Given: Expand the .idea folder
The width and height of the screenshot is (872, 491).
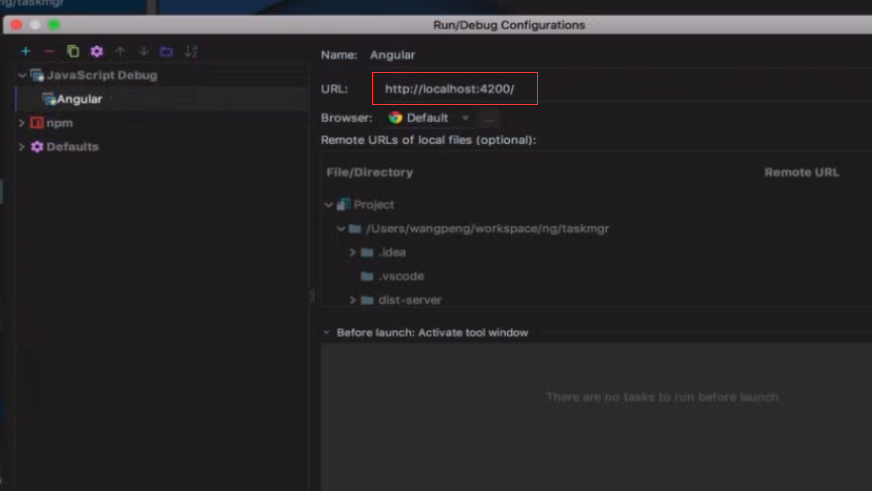Looking at the screenshot, I should 353,252.
